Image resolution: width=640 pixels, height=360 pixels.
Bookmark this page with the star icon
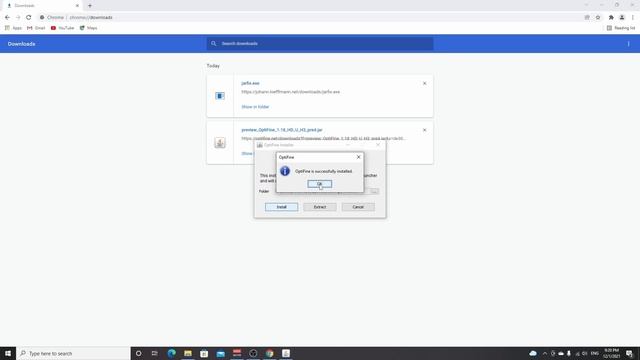(x=598, y=18)
